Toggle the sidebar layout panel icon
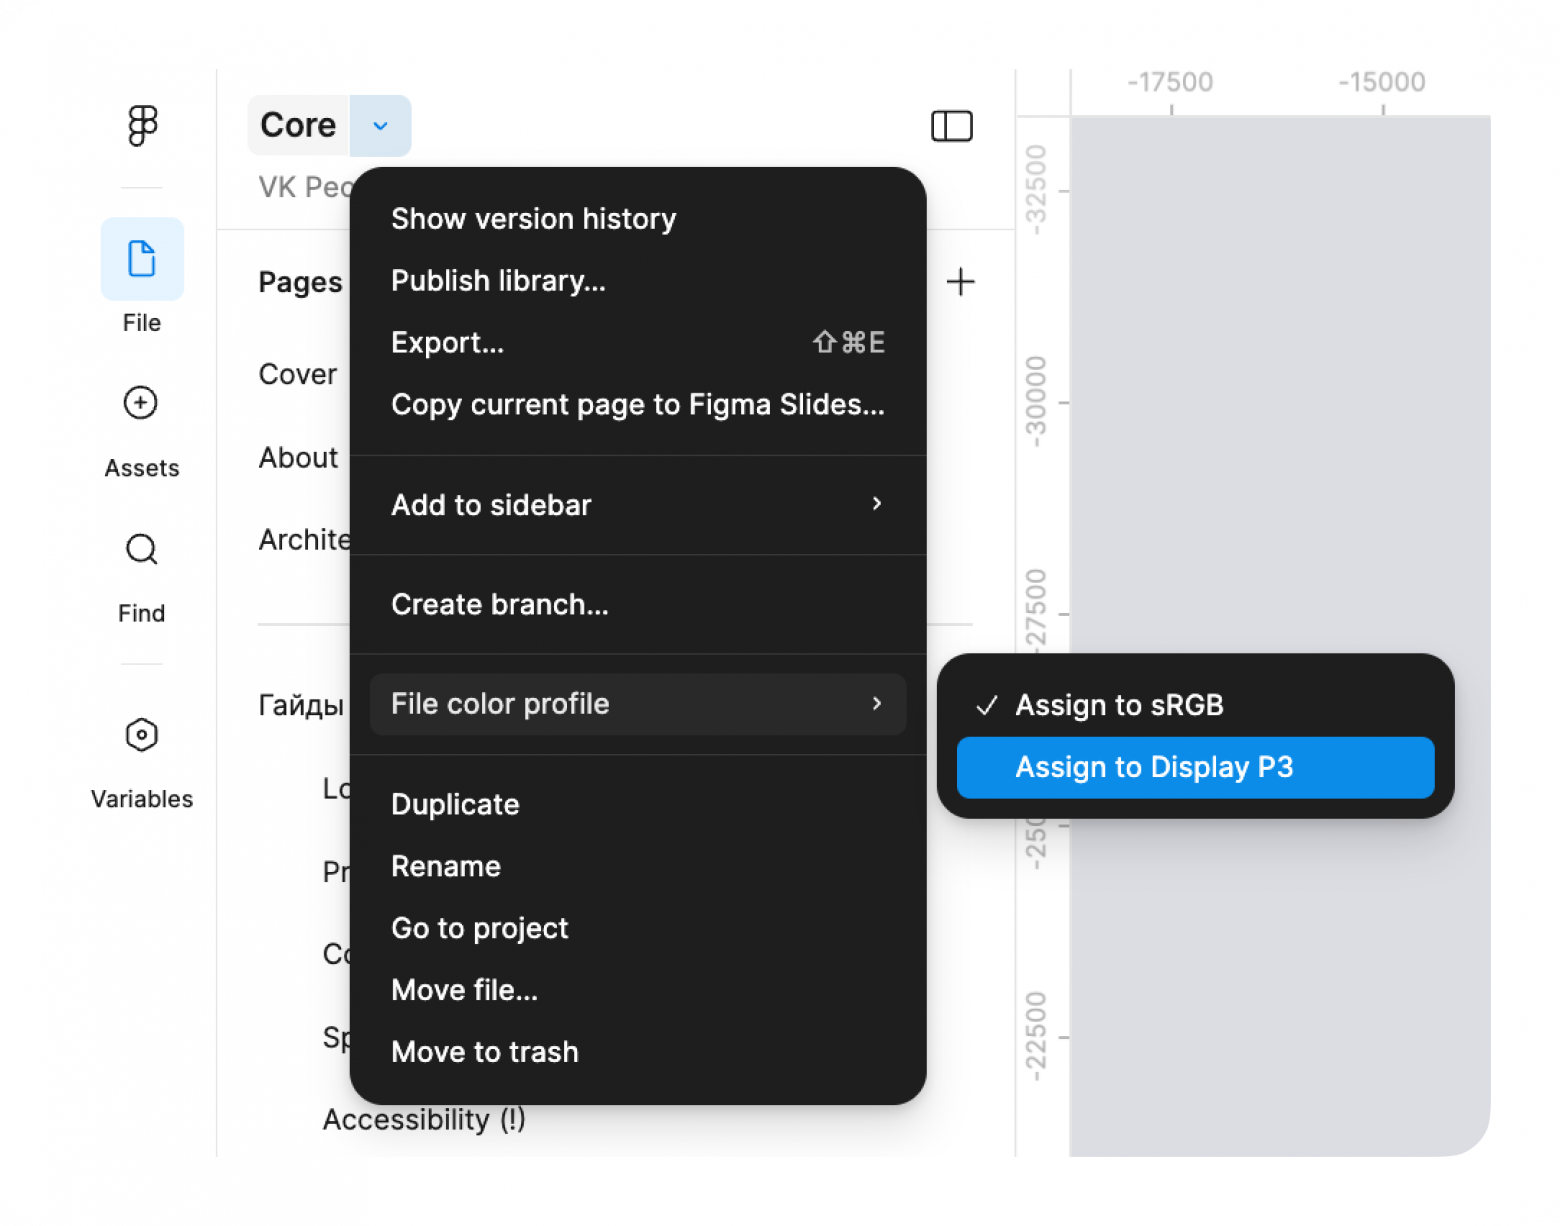The height and width of the screenshot is (1226, 1560). 951,126
